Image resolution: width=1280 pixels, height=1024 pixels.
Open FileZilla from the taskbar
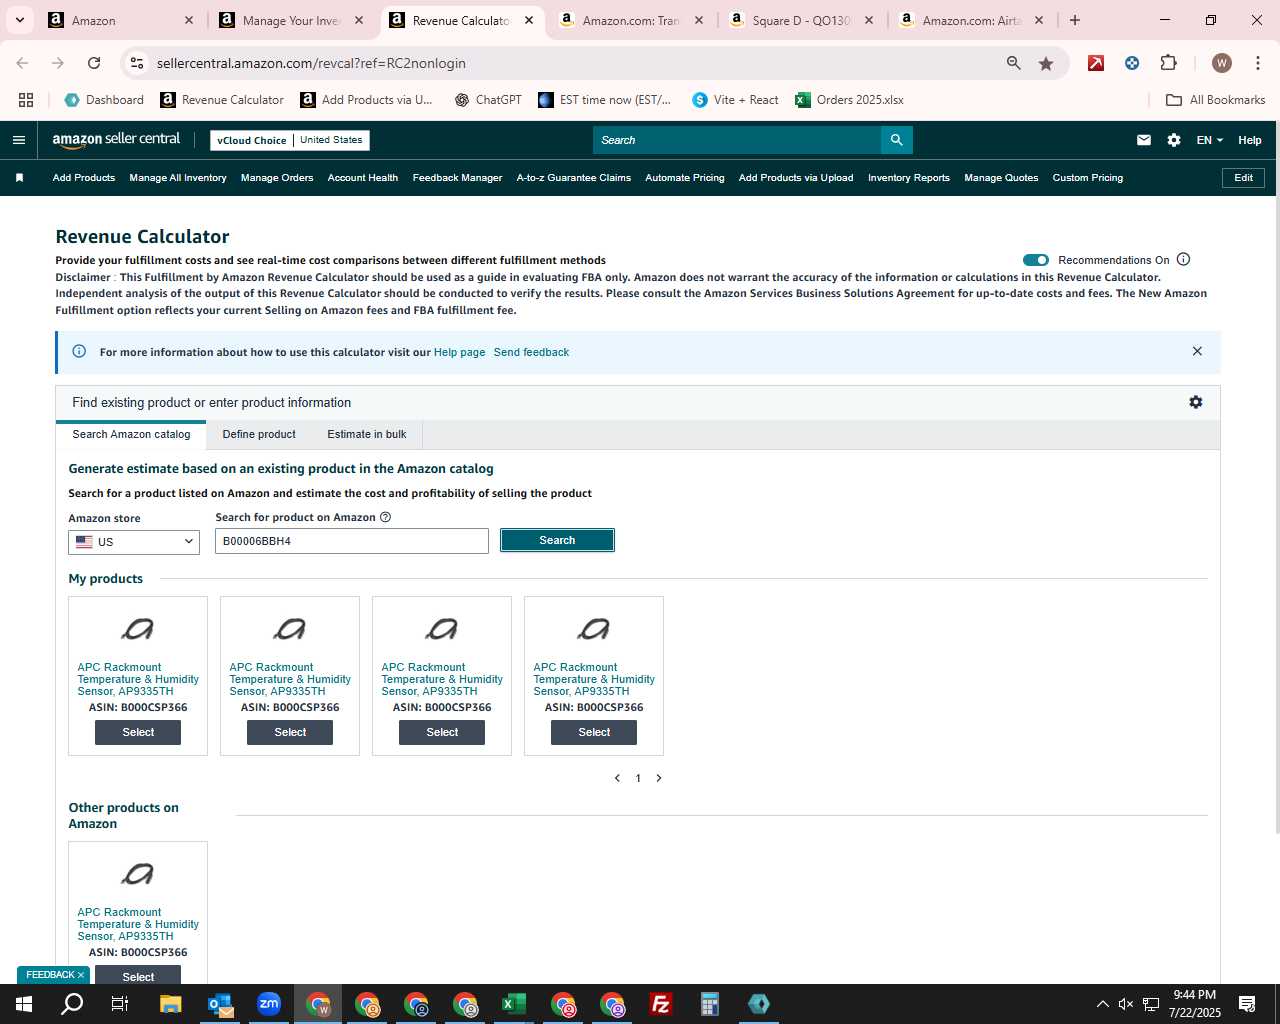pos(661,1004)
